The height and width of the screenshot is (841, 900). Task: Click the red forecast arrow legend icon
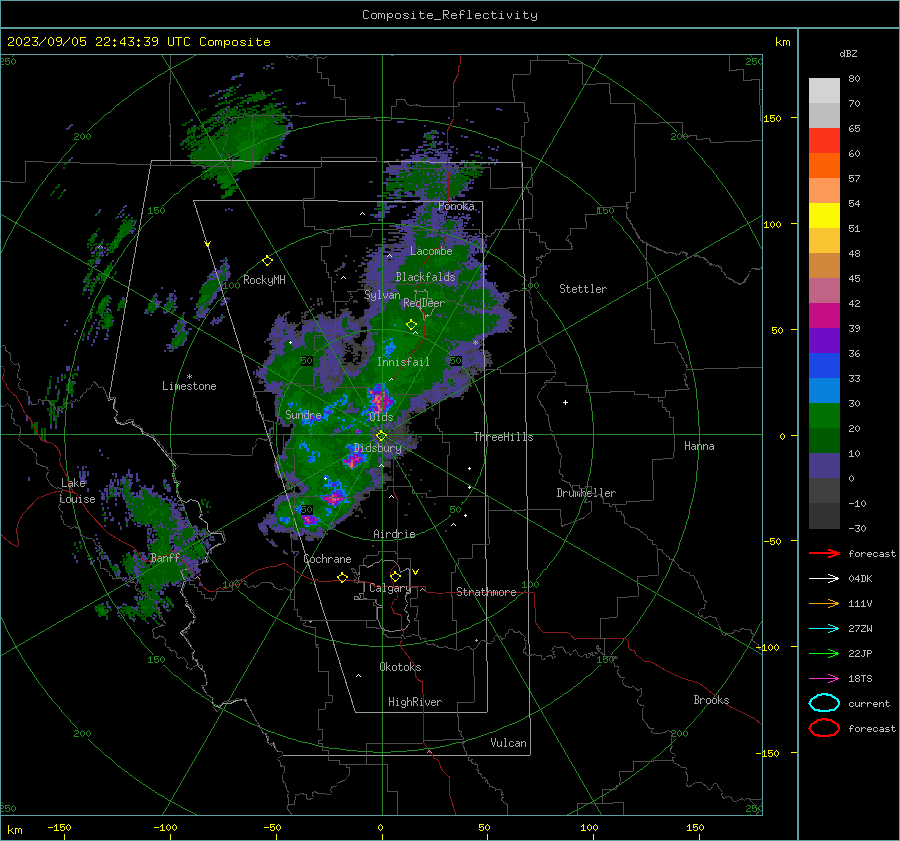(824, 553)
